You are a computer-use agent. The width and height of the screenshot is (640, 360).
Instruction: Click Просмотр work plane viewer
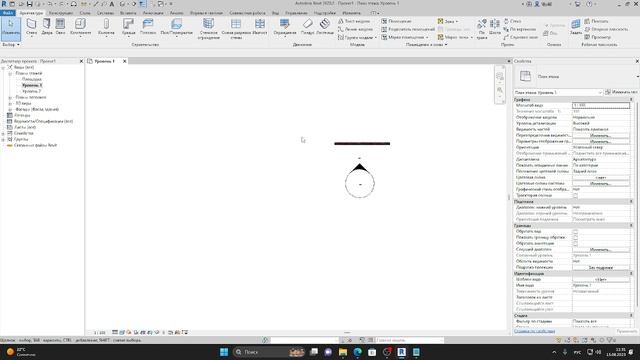(x=598, y=37)
